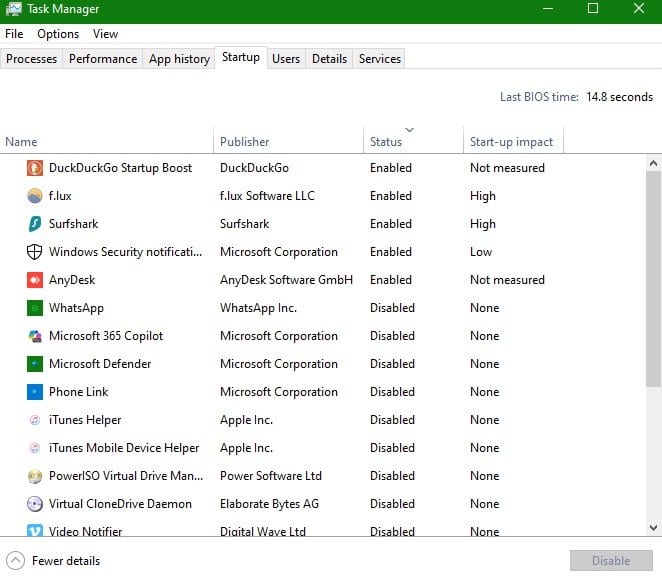Click the Last BIOS time value

coord(619,97)
